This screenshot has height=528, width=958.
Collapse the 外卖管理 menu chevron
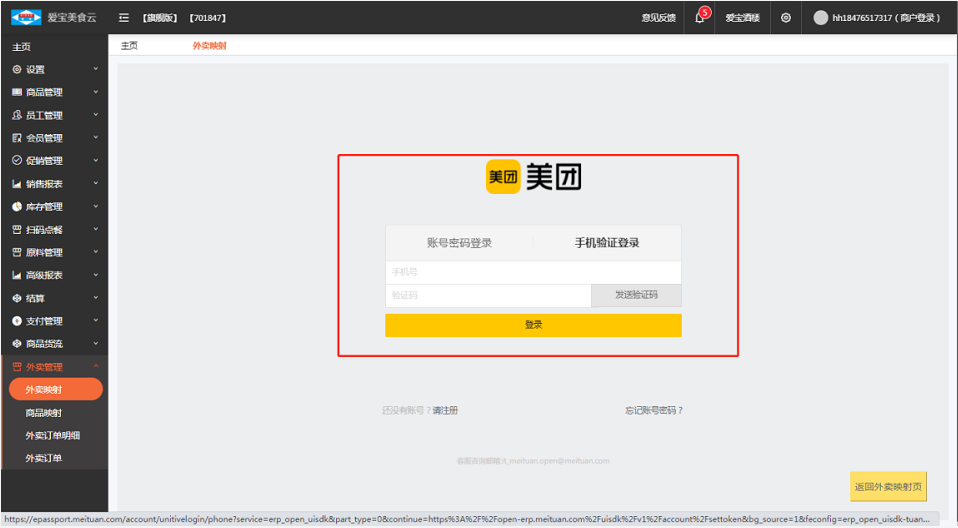tap(96, 367)
